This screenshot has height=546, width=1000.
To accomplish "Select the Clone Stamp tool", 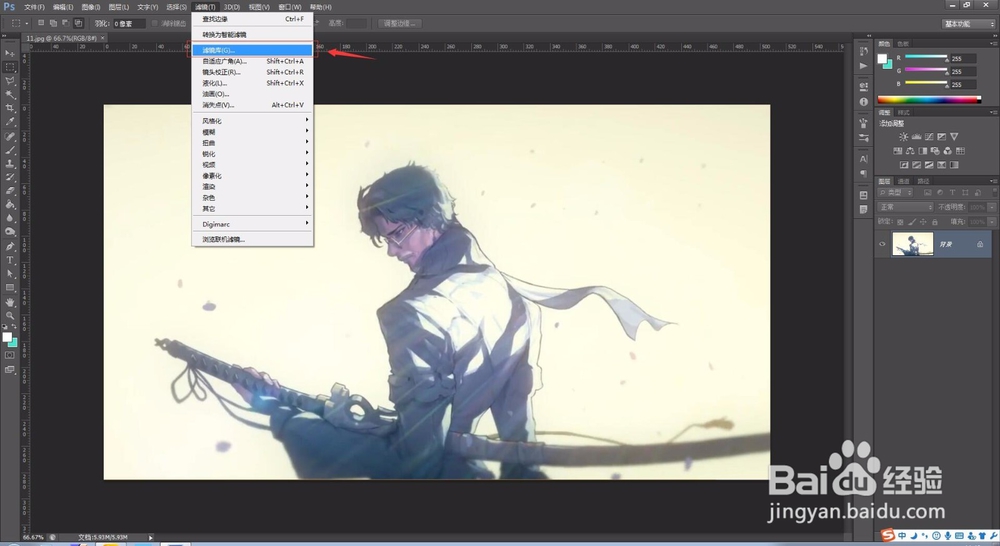I will click(x=10, y=164).
